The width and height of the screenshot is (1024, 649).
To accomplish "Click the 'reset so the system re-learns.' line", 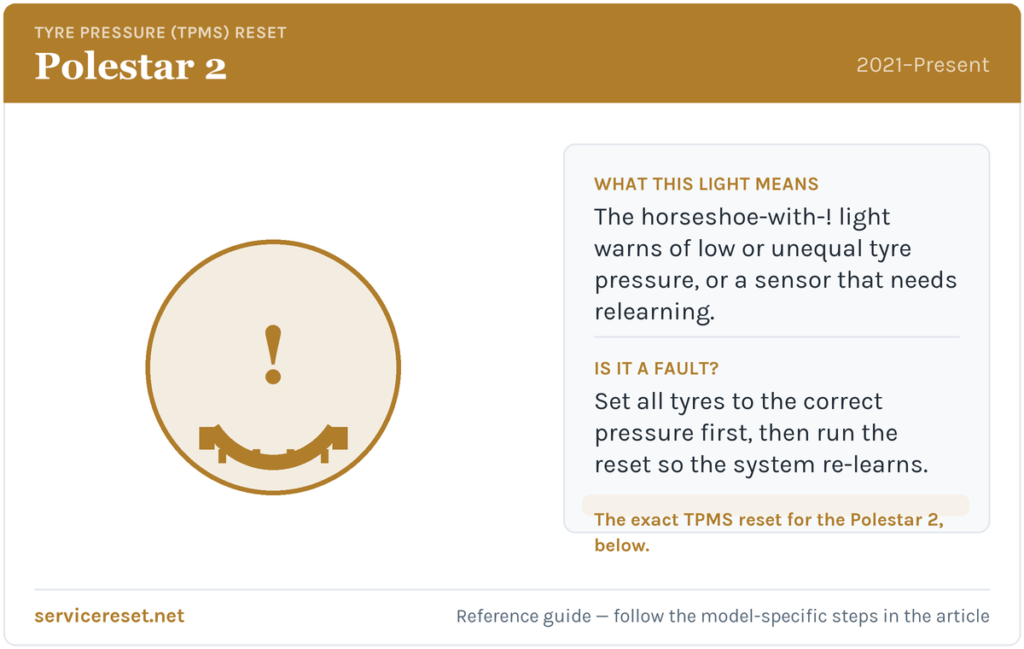I will 761,464.
